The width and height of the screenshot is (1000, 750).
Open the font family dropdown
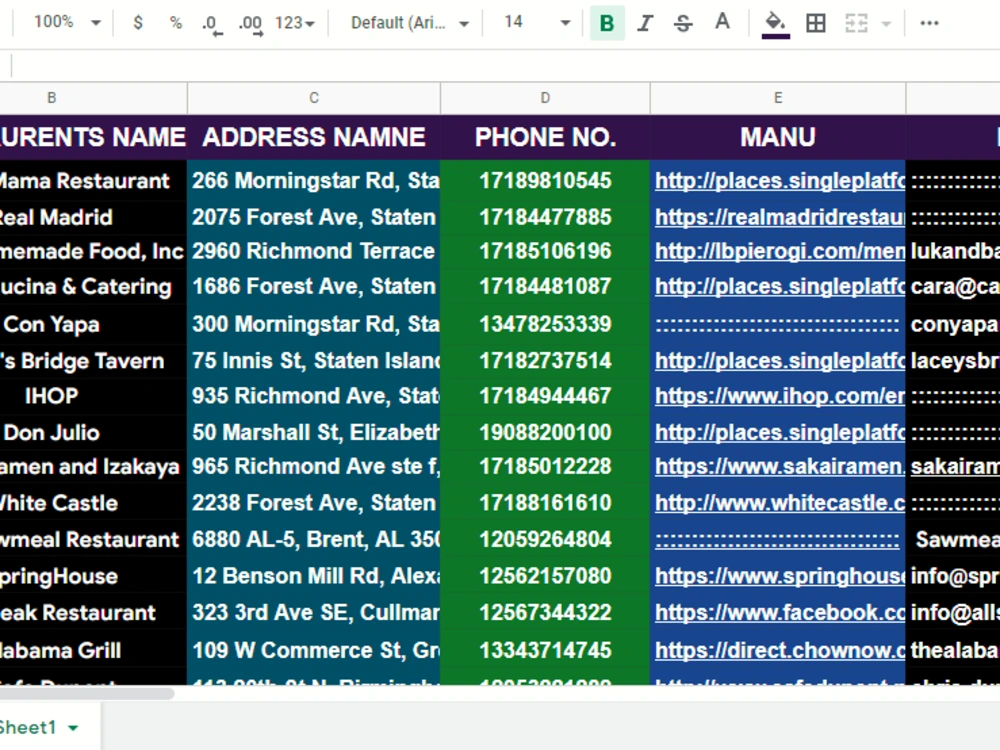point(409,23)
